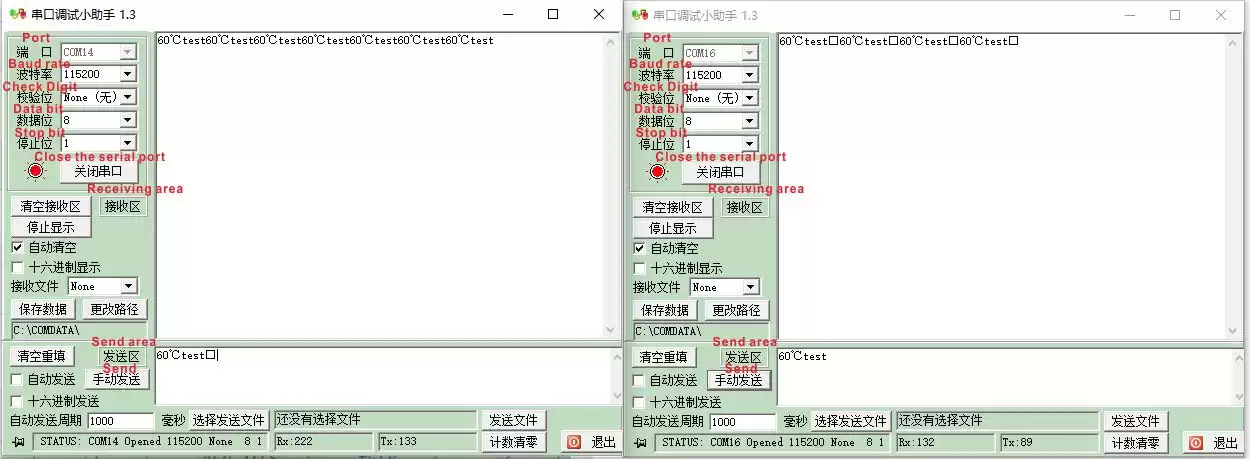This screenshot has height=459, width=1250.
Task: Click the red serial status LED in COM14 window
Action: coord(36,171)
